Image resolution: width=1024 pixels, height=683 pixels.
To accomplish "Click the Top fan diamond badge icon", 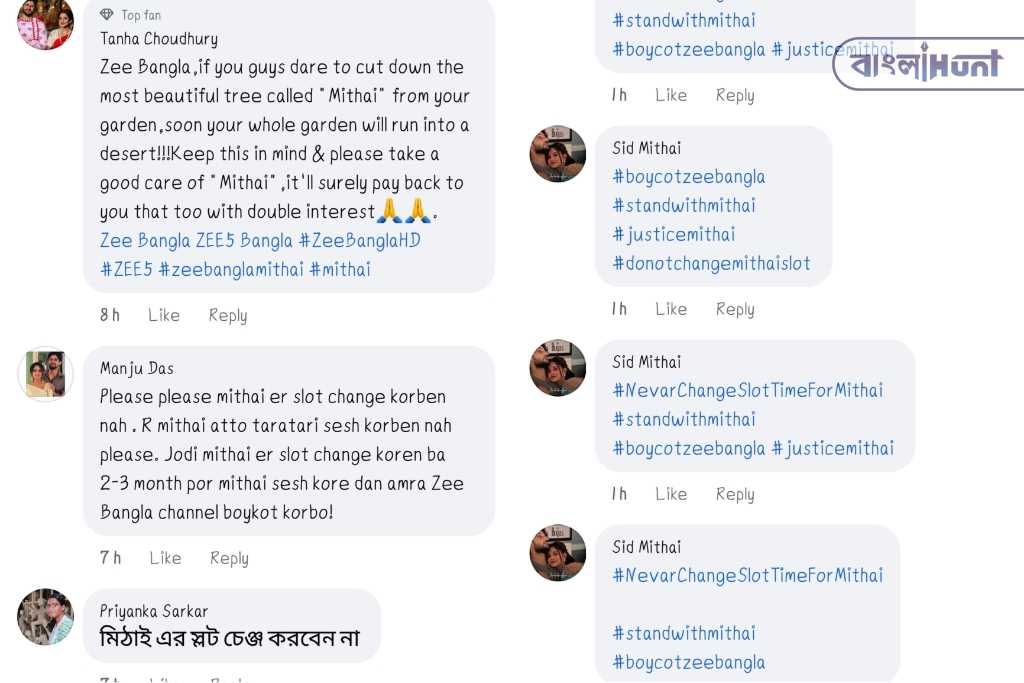I will 106,14.
